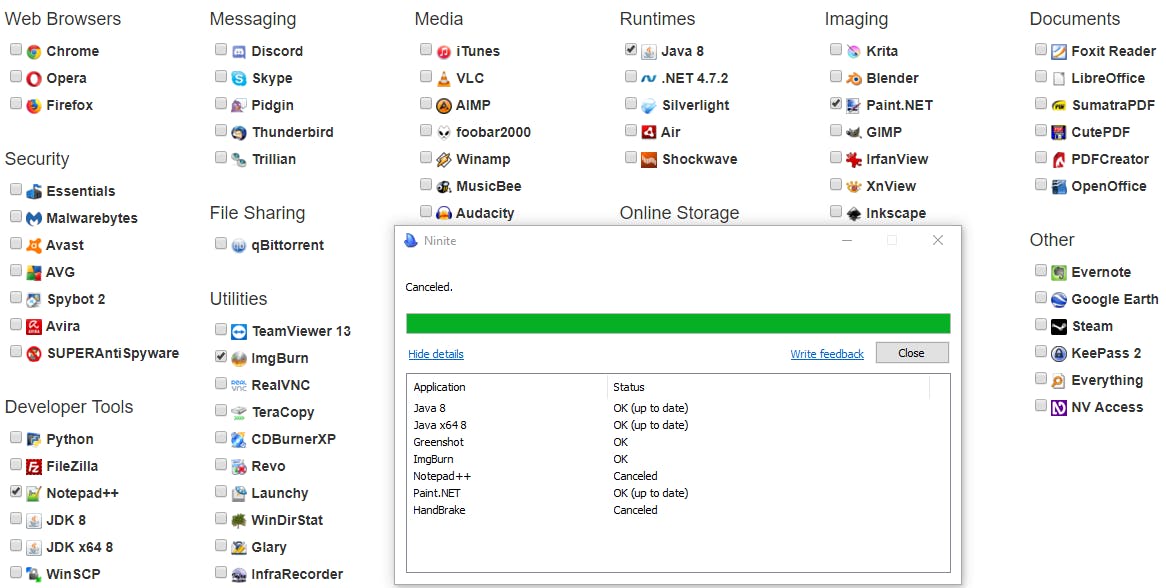Check the Python checkbox
1166x588 pixels.
click(x=16, y=437)
